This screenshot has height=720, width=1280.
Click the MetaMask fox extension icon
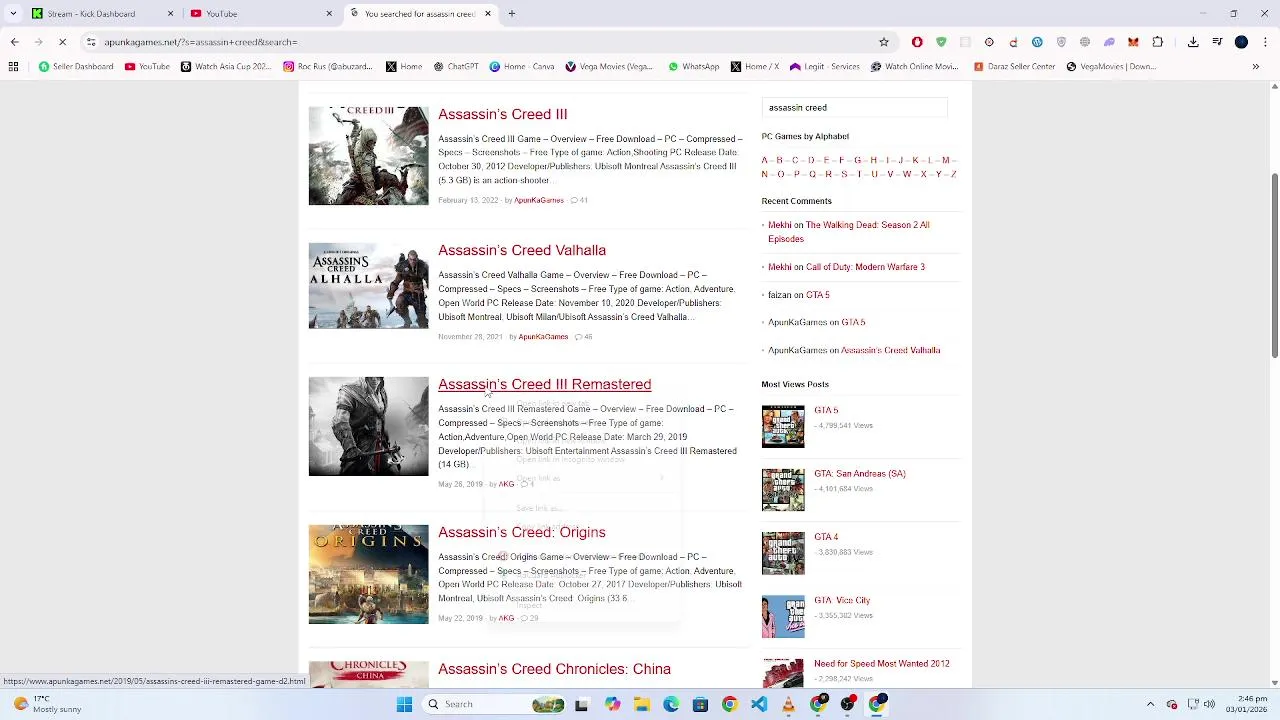(1133, 42)
